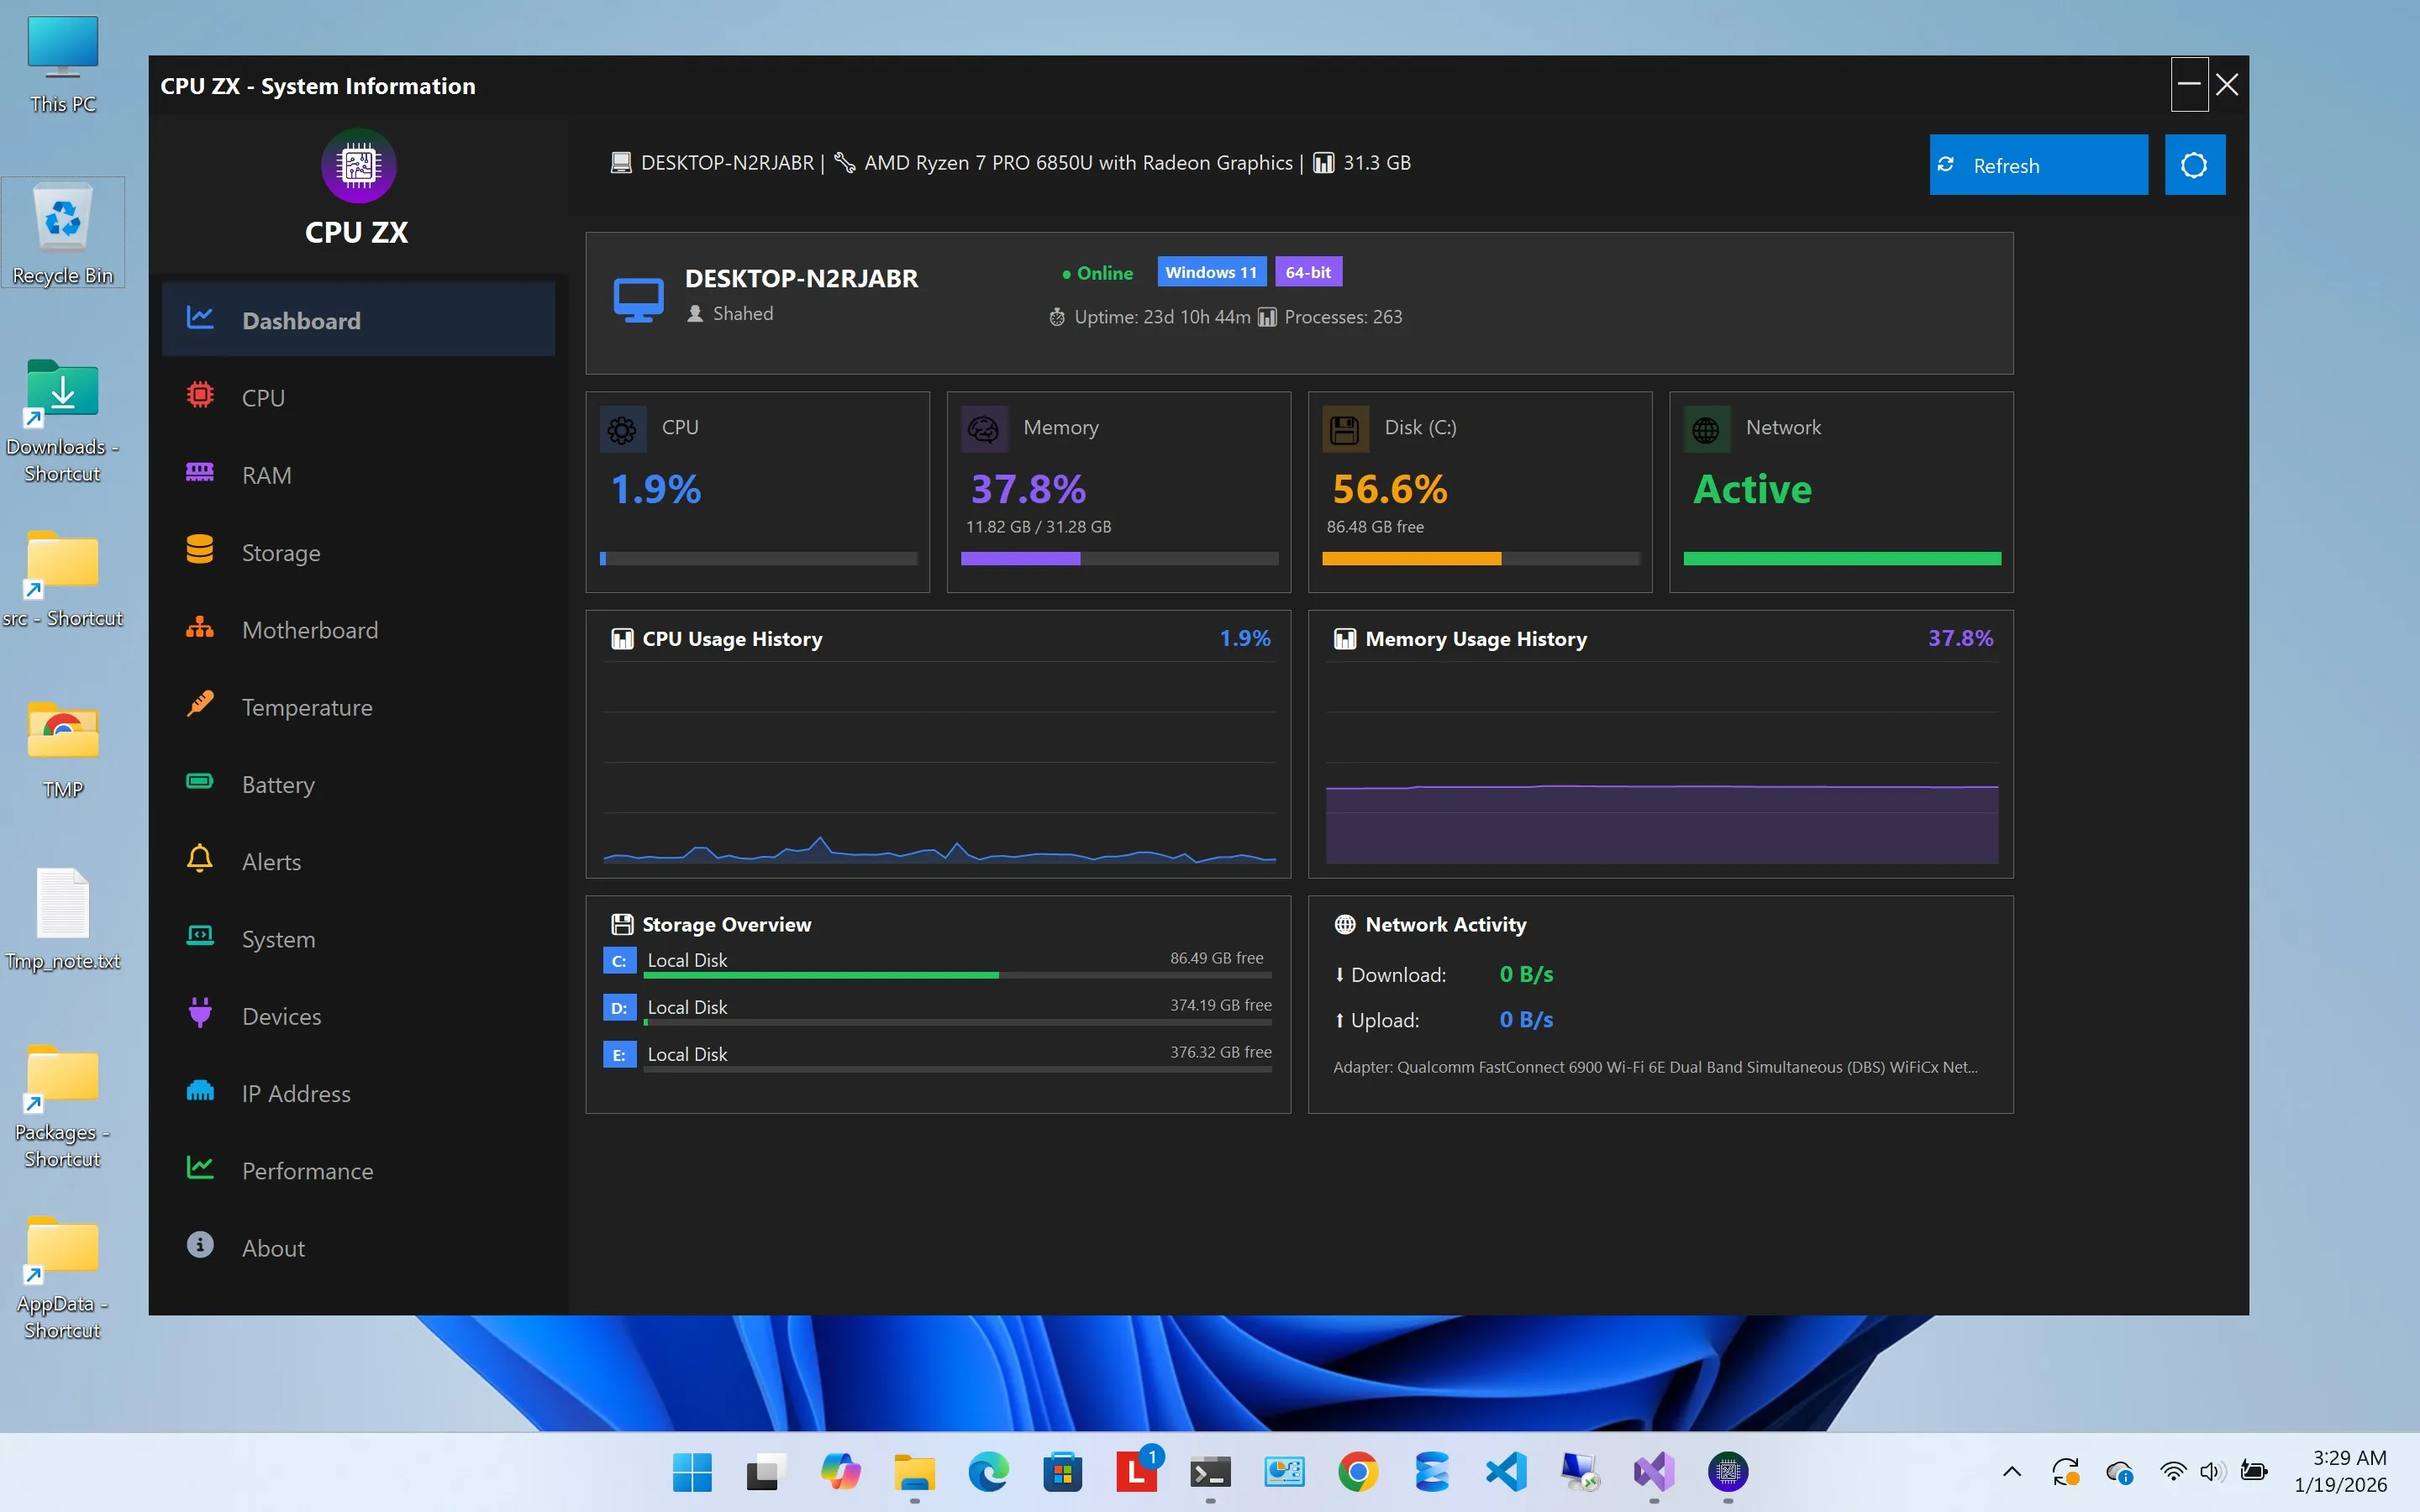Click the About info icon
The width and height of the screenshot is (2420, 1512).
(x=200, y=1245)
